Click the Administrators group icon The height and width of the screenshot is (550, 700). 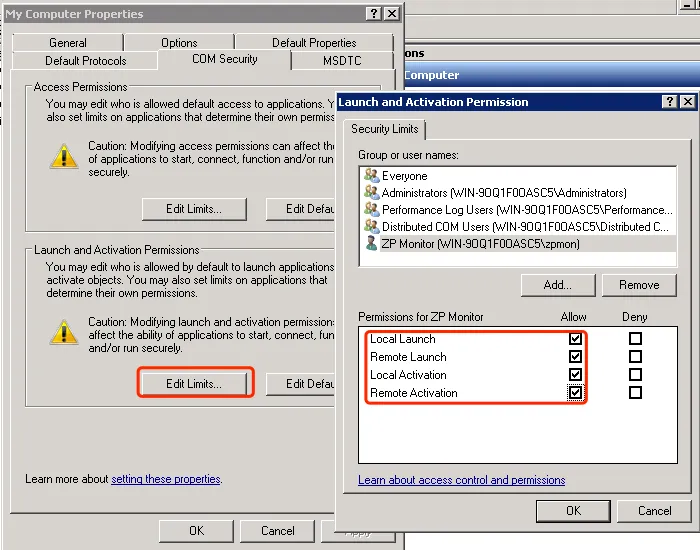pos(371,192)
